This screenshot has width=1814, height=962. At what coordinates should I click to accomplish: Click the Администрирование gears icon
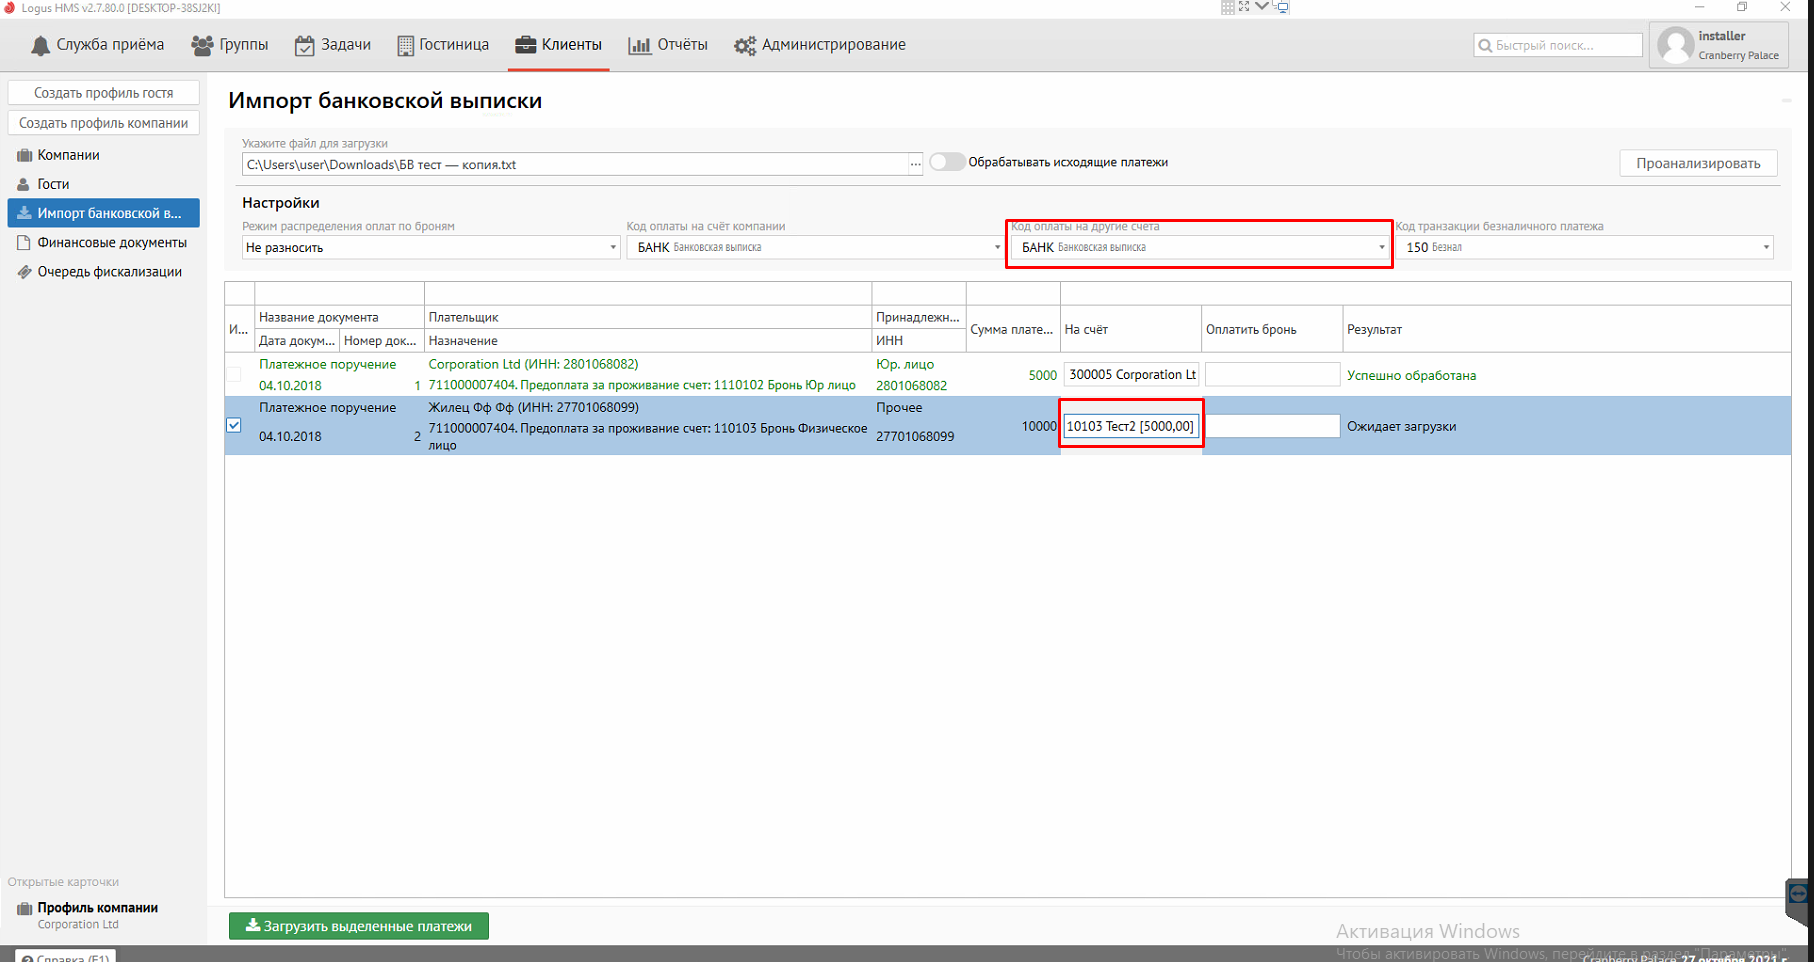click(745, 46)
